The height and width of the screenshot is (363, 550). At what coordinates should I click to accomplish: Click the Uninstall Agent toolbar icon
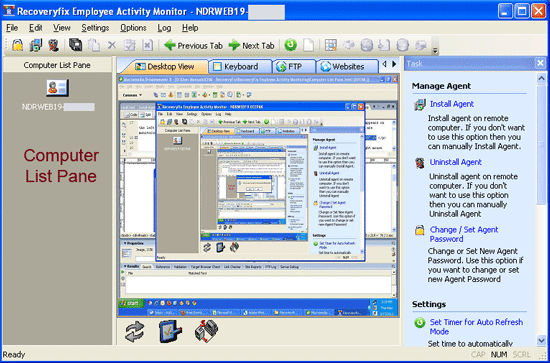click(54, 45)
